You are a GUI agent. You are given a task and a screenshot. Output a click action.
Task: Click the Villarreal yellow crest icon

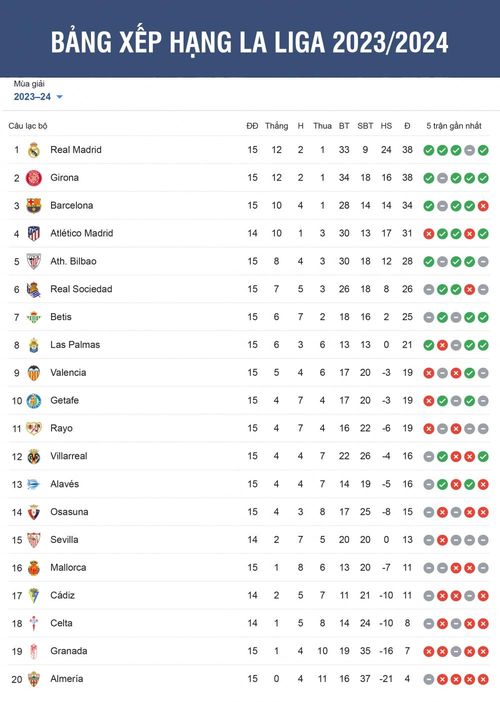[34, 456]
